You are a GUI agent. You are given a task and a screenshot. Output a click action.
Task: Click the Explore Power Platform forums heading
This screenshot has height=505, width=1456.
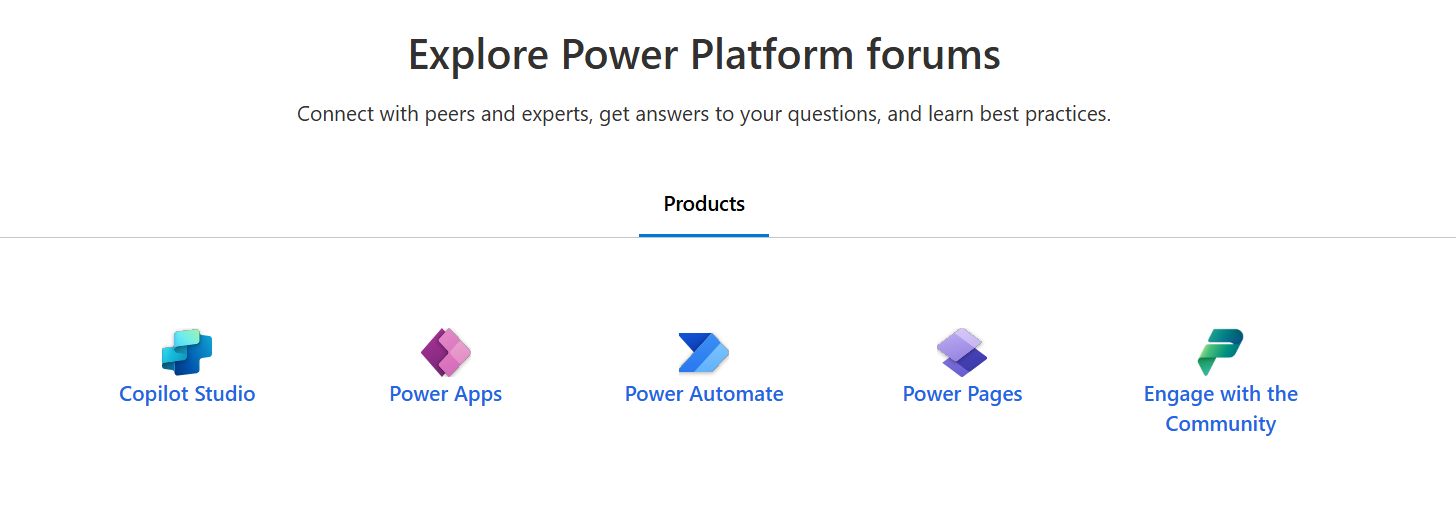click(704, 54)
